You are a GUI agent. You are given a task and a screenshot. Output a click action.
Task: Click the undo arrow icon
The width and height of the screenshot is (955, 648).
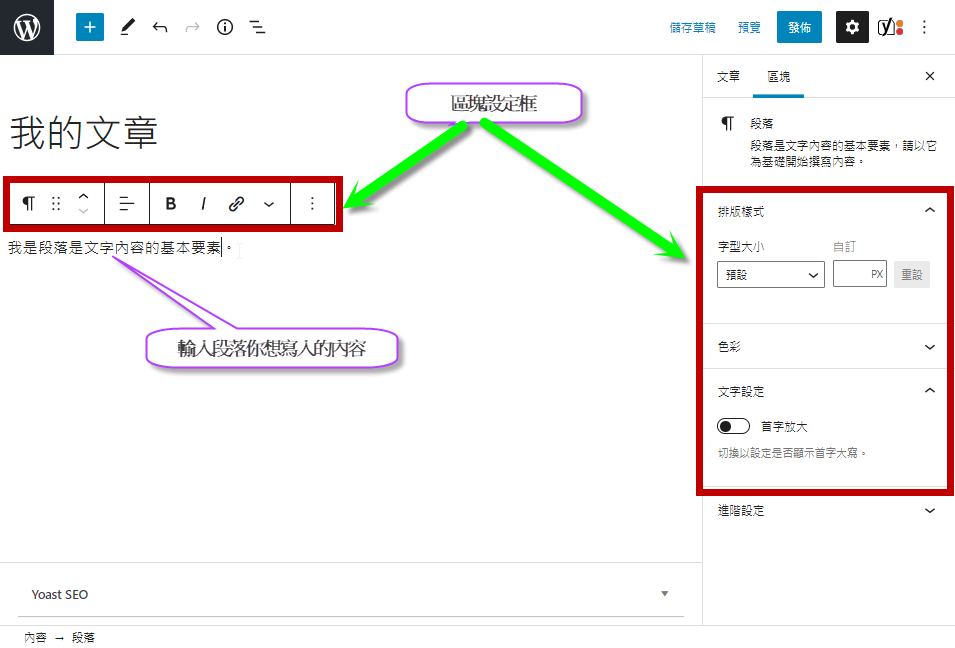coord(160,27)
